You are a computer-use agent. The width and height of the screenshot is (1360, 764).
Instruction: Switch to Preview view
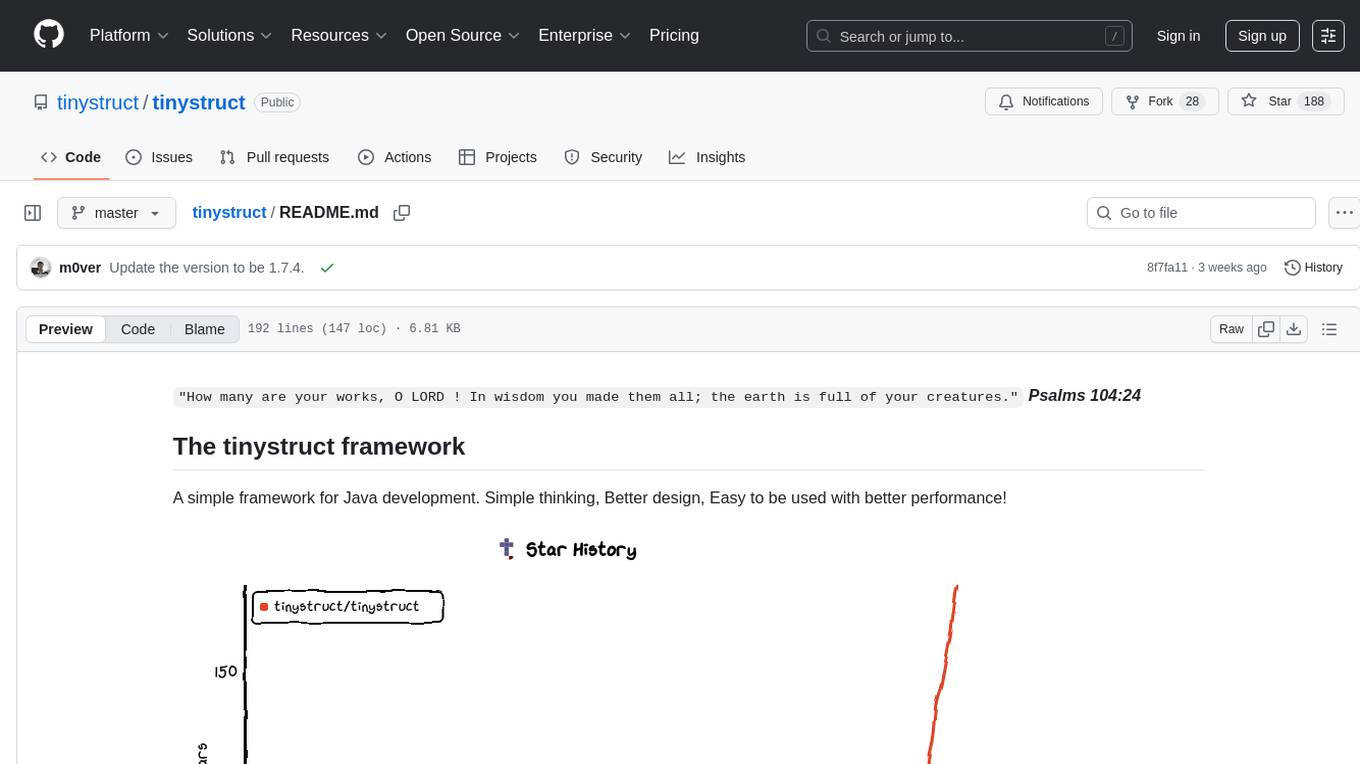pyautogui.click(x=66, y=329)
